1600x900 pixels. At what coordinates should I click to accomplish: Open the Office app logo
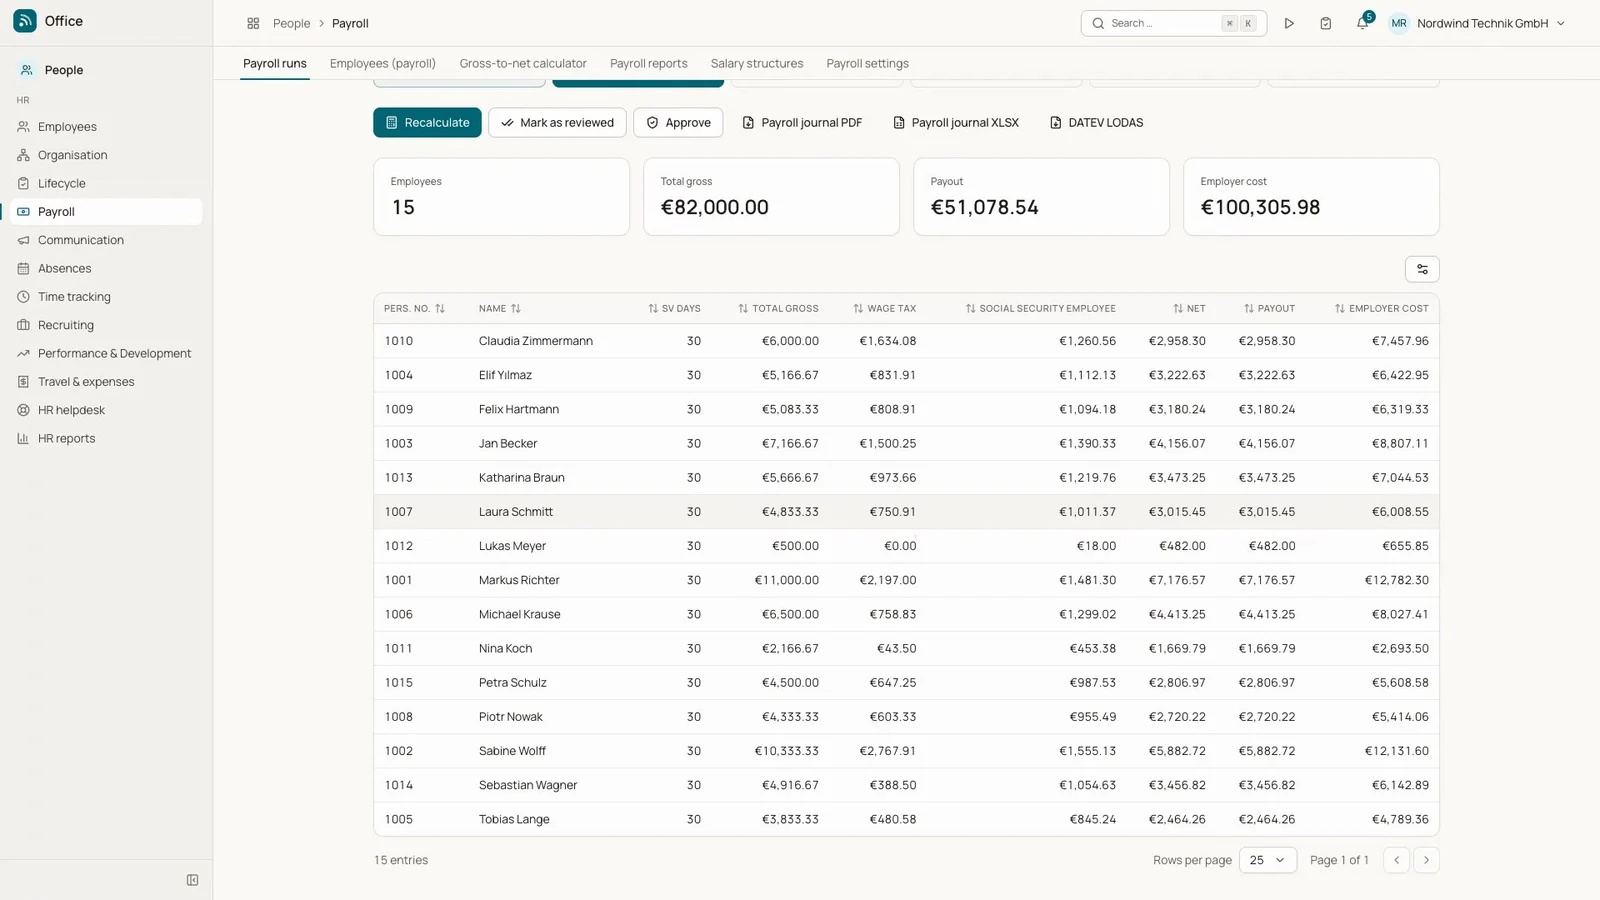click(x=25, y=21)
